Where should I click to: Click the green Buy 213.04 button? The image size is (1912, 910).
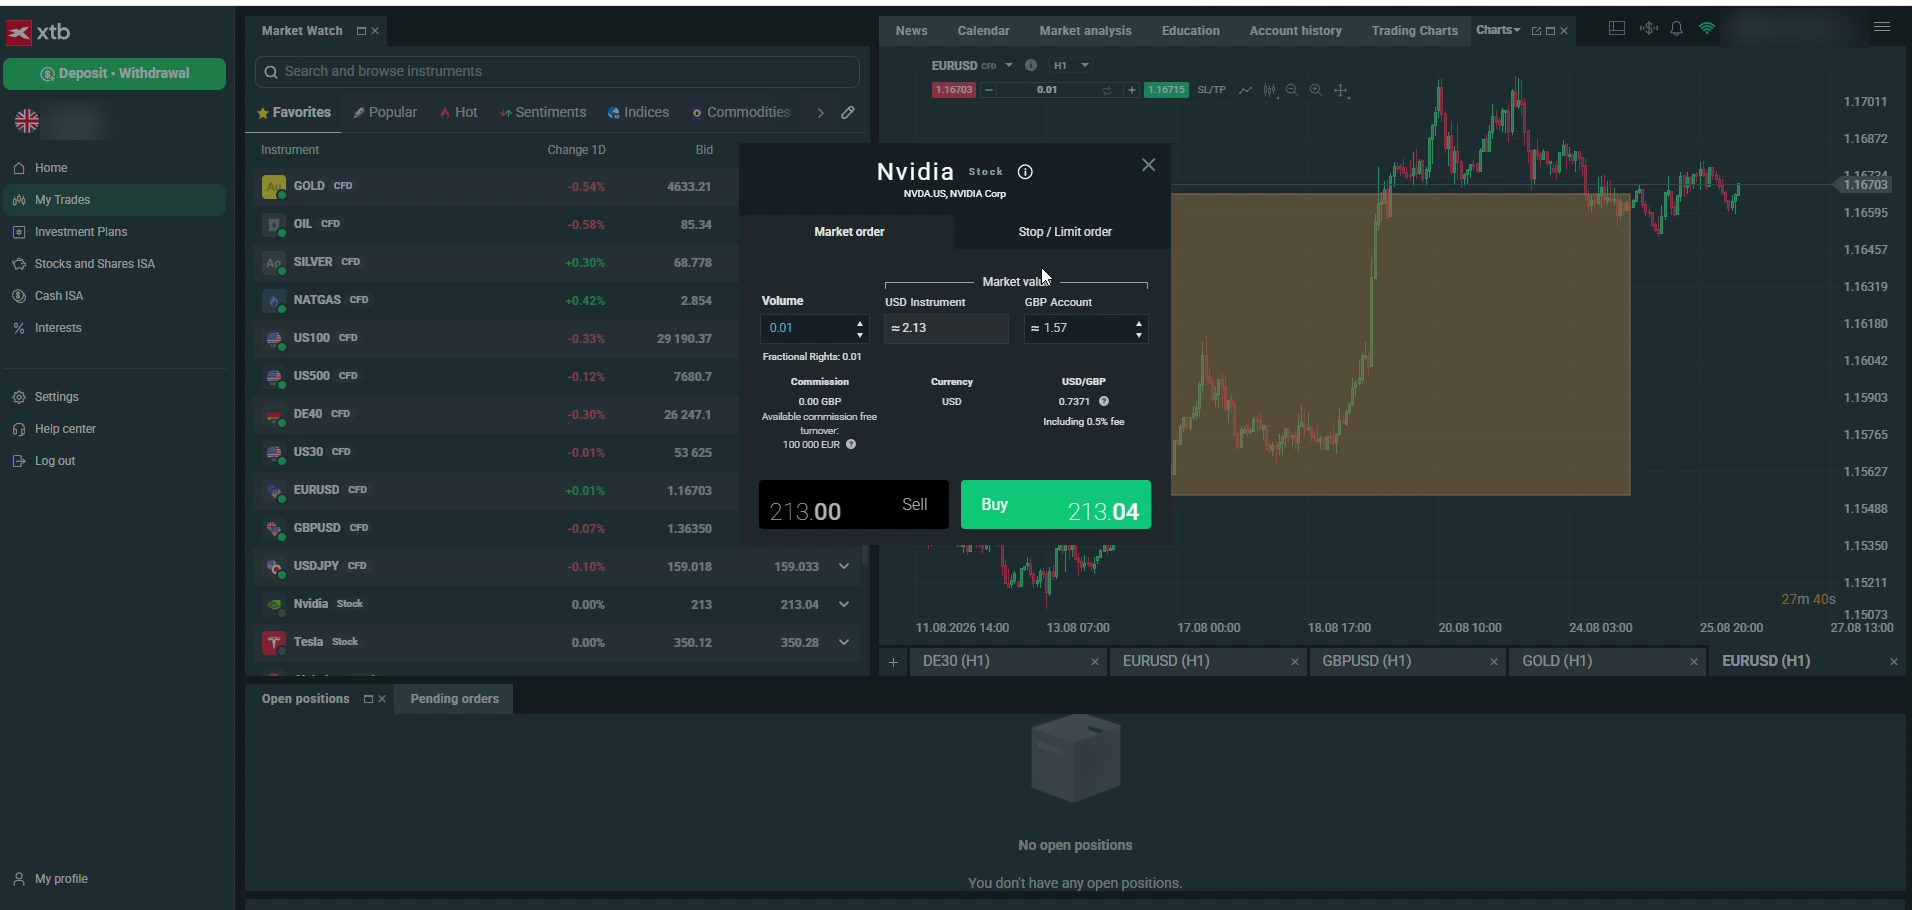click(1056, 505)
